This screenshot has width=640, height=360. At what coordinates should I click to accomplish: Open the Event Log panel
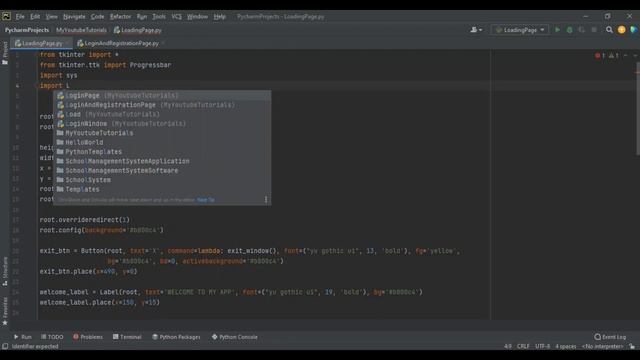coord(610,337)
